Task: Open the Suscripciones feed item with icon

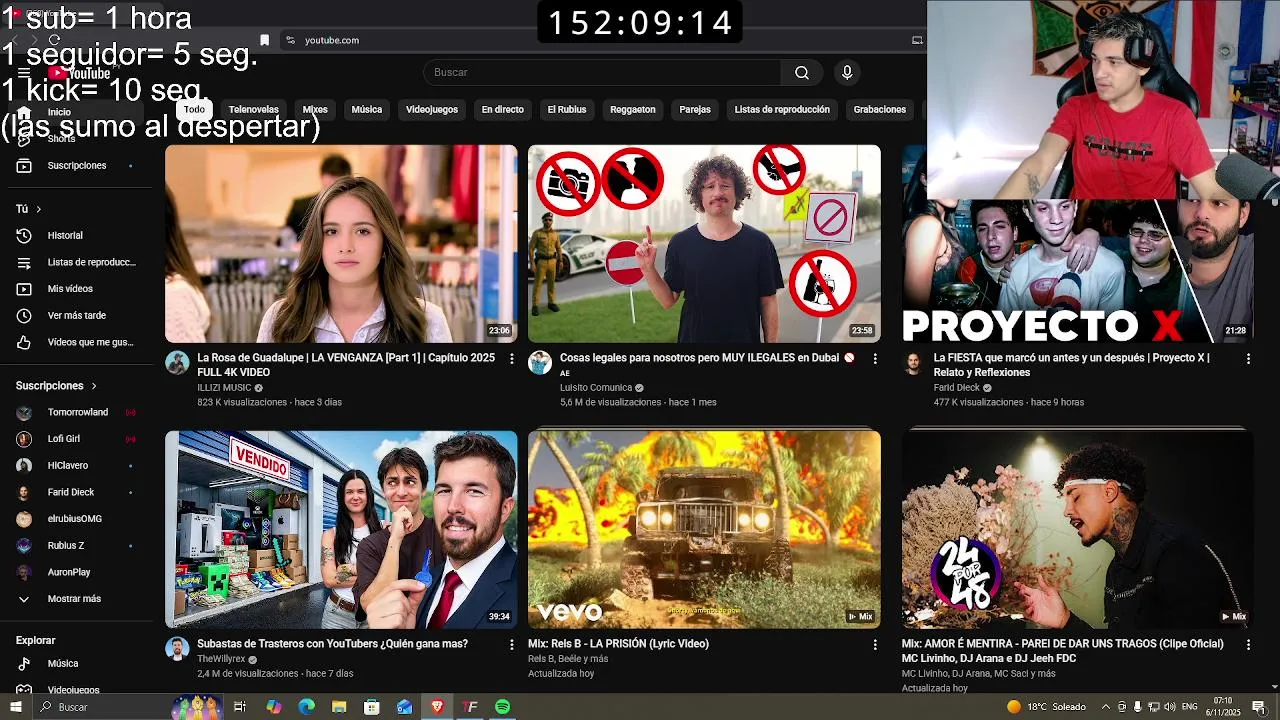Action: coord(80,165)
